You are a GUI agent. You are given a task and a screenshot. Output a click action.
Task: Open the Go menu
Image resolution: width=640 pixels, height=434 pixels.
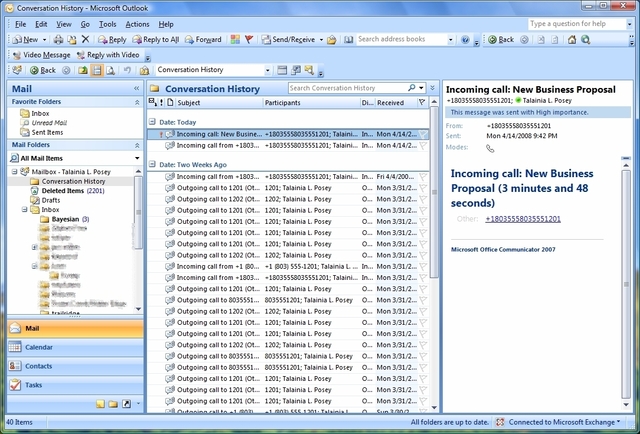coord(85,24)
